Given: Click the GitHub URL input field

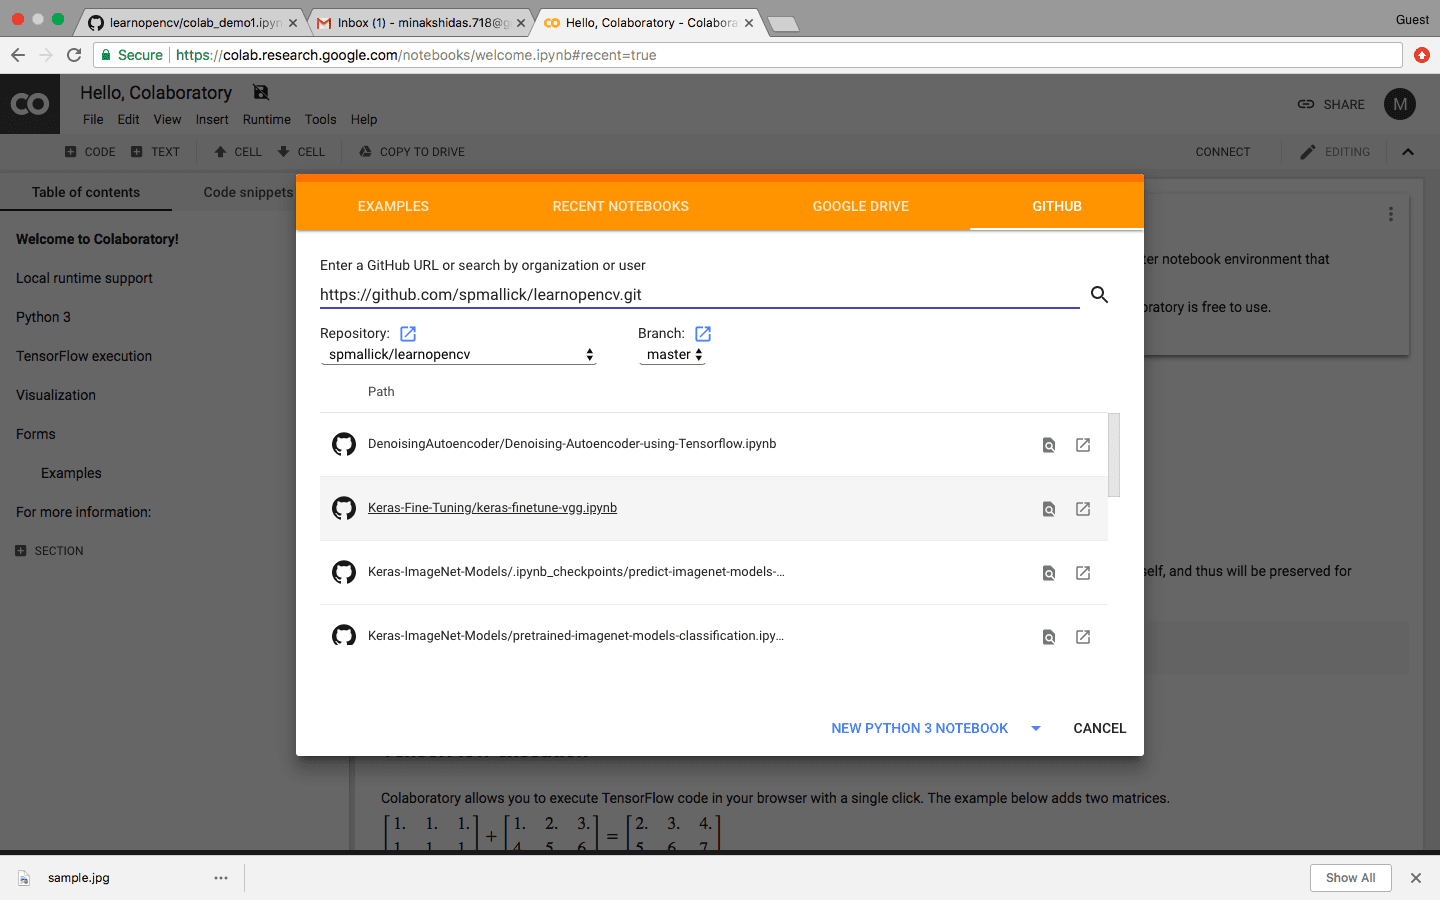Looking at the screenshot, I should click(700, 295).
